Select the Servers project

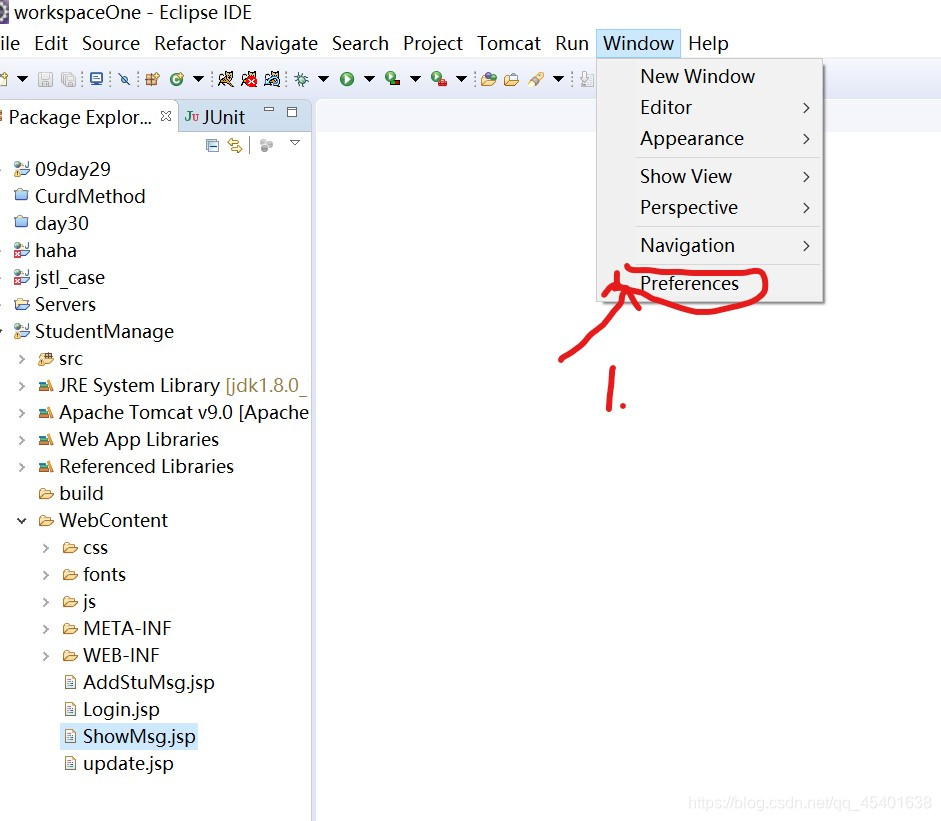tap(55, 304)
